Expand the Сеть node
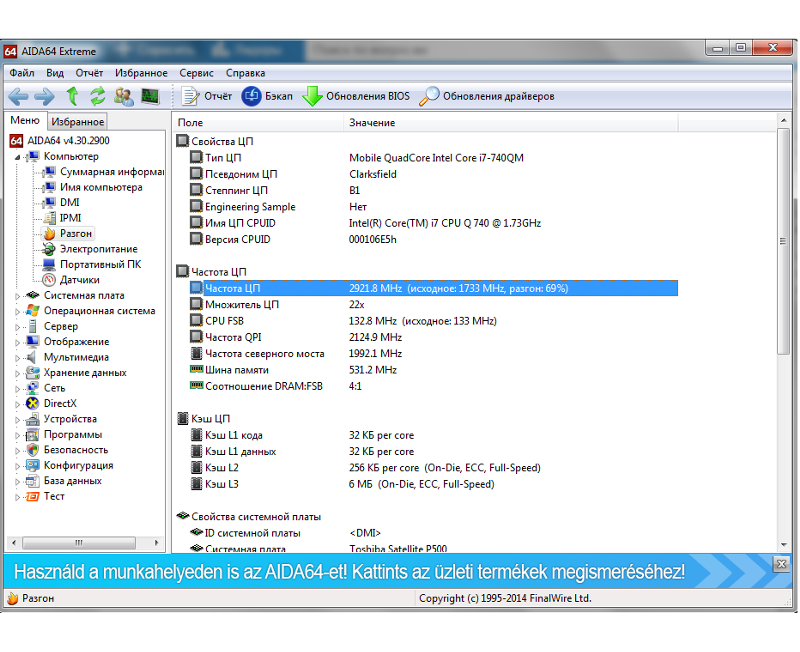The image size is (800, 652). (17, 389)
